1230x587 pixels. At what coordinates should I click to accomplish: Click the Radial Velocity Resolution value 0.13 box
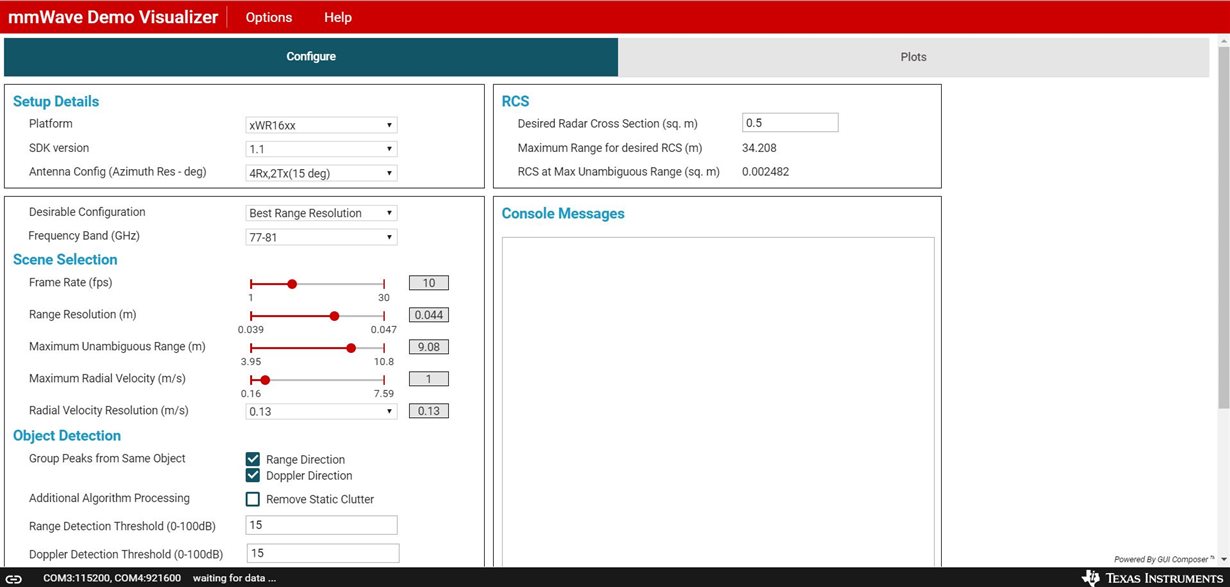point(428,411)
